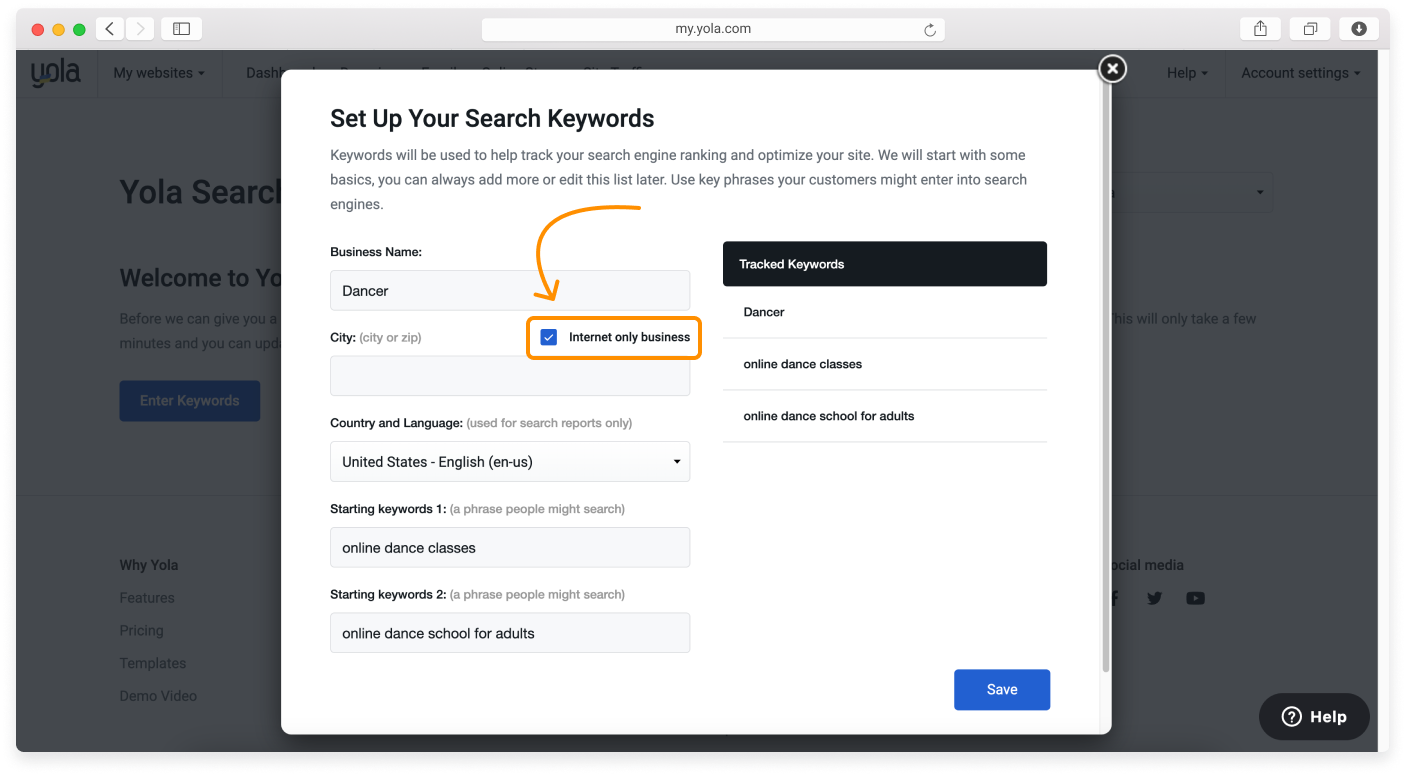Click the Safari forward arrow
Viewport: 1406px width, 776px height.
139,29
